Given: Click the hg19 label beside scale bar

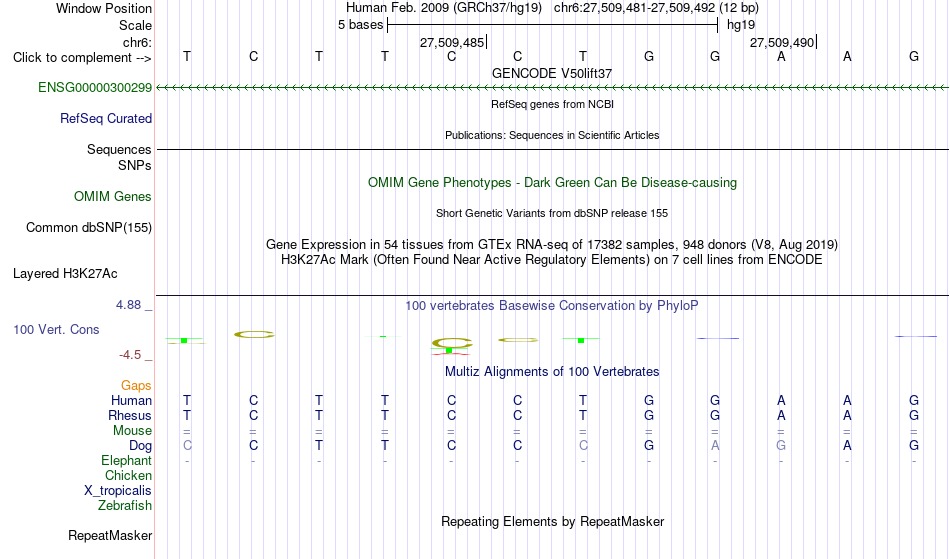Looking at the screenshot, I should click(x=741, y=25).
